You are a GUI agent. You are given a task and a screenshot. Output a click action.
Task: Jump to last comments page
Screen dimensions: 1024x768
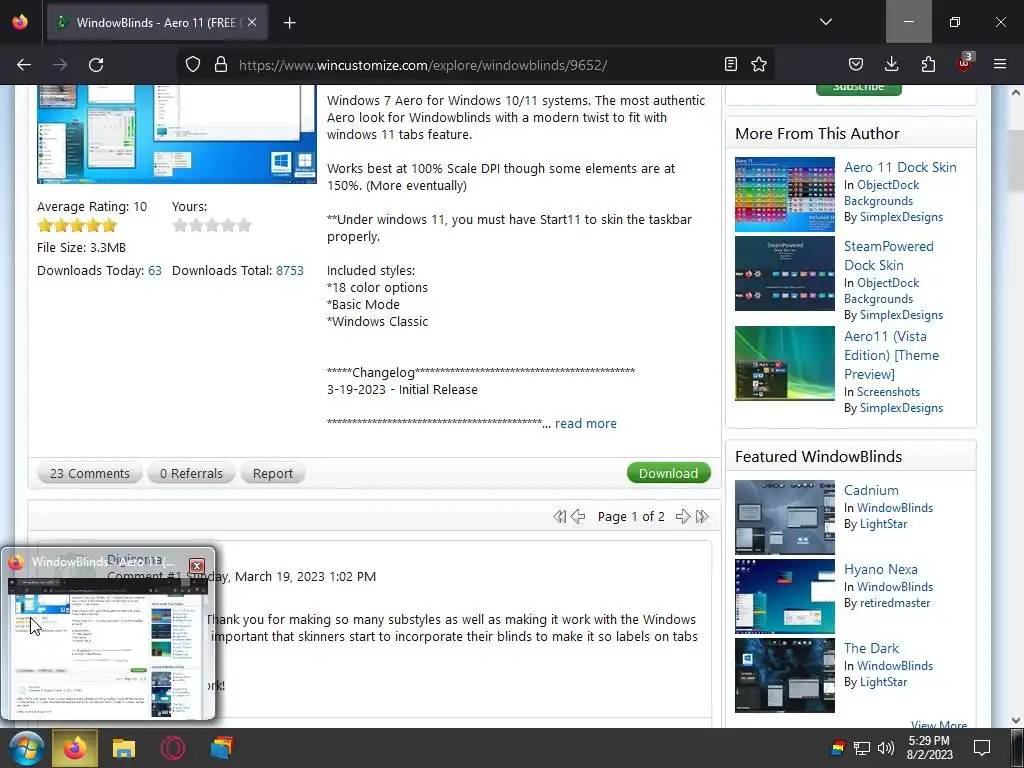point(702,517)
